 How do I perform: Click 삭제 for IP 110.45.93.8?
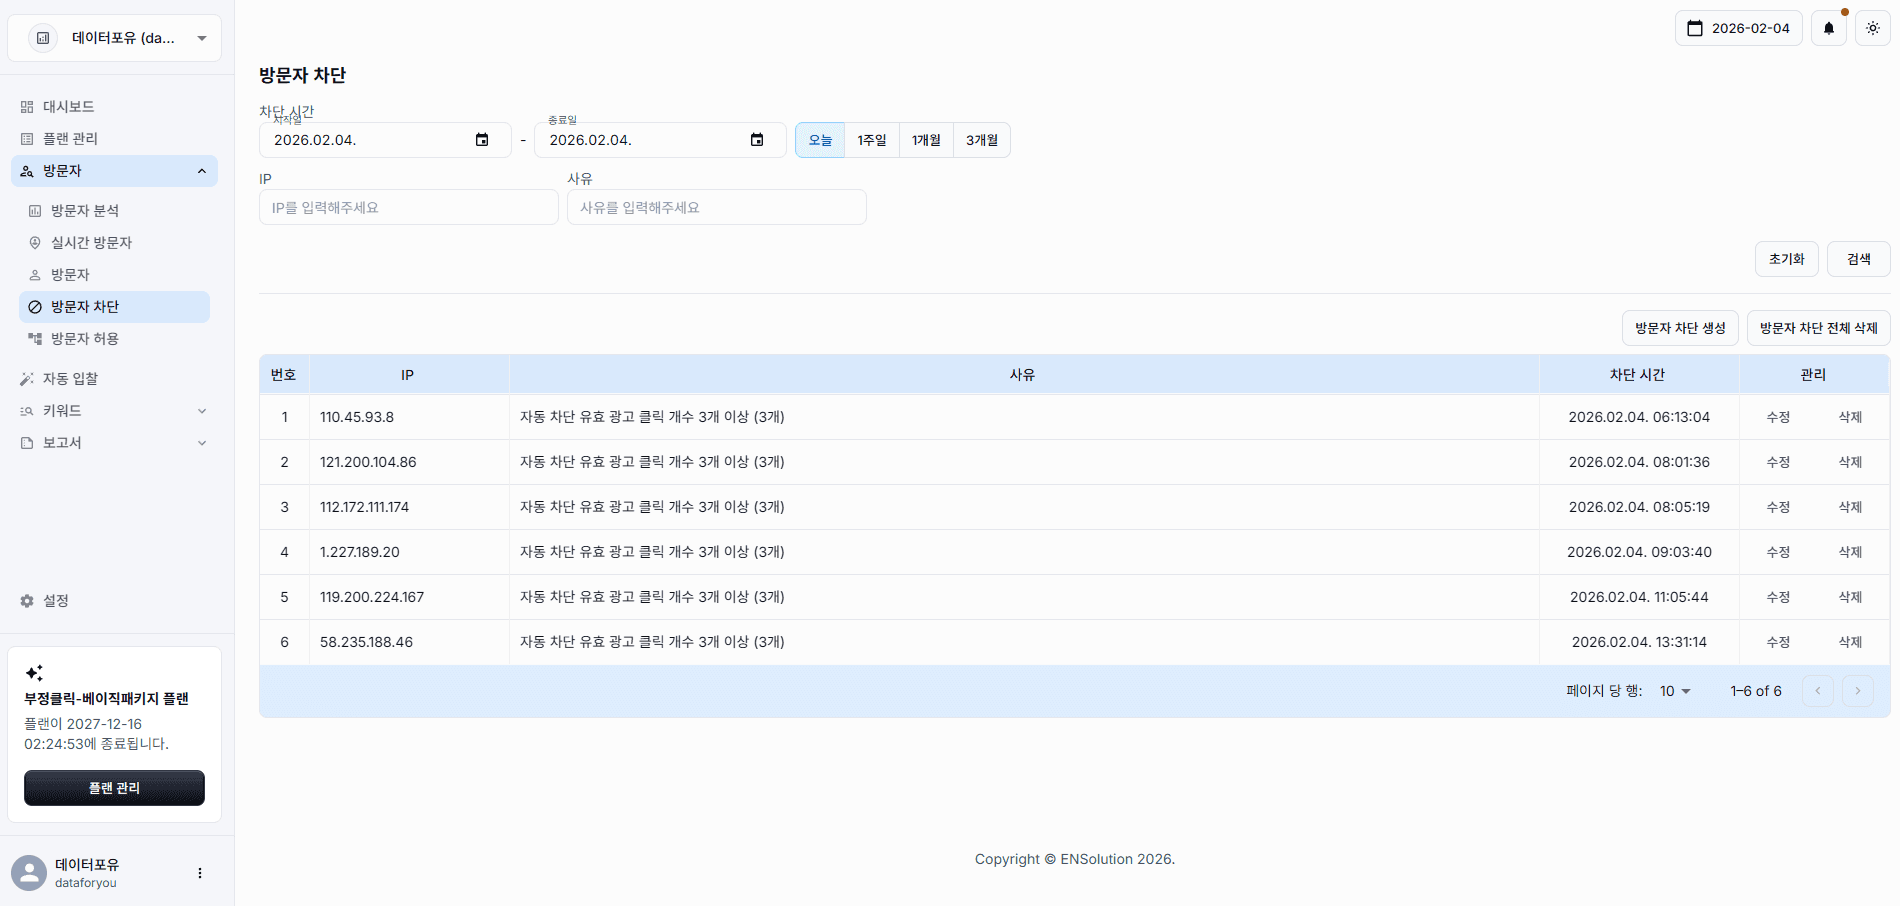click(1849, 417)
